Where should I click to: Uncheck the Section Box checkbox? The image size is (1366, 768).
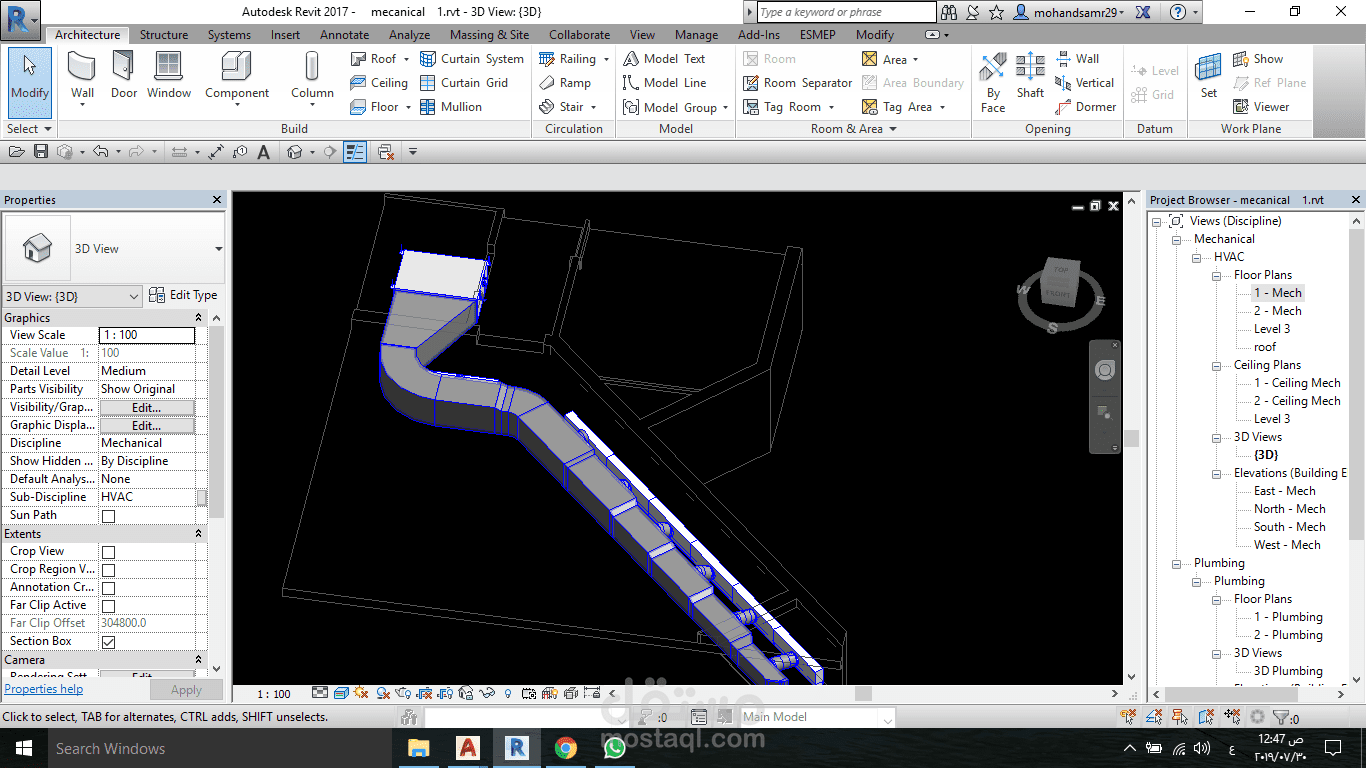pos(108,642)
